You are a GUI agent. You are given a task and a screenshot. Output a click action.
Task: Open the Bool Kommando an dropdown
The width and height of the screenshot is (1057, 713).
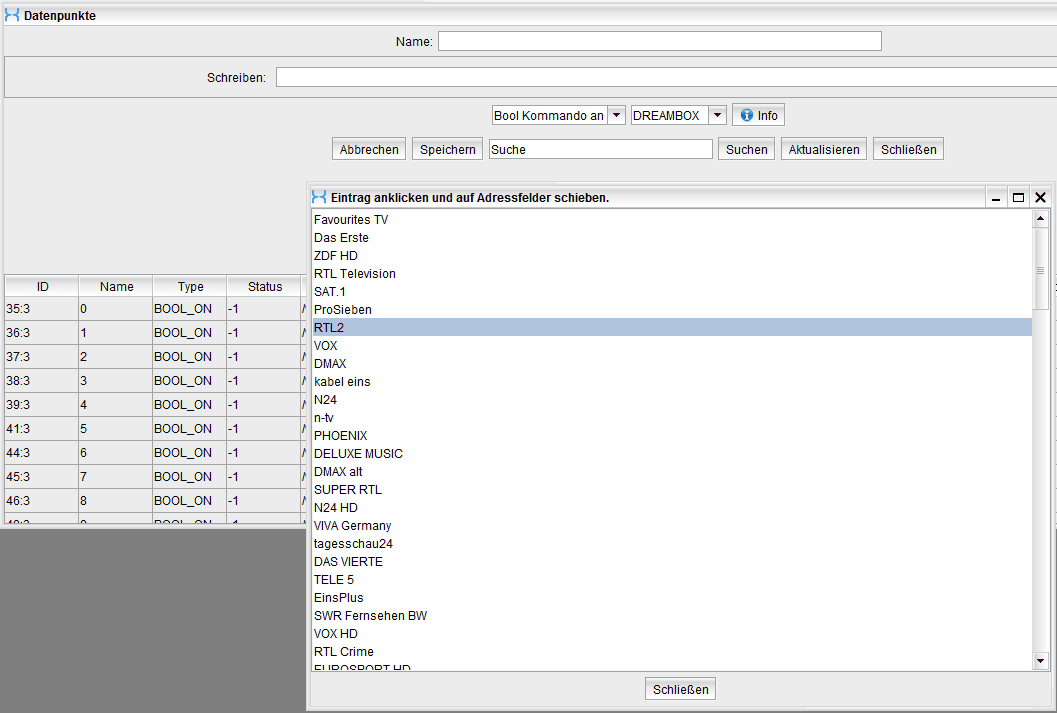click(x=617, y=115)
